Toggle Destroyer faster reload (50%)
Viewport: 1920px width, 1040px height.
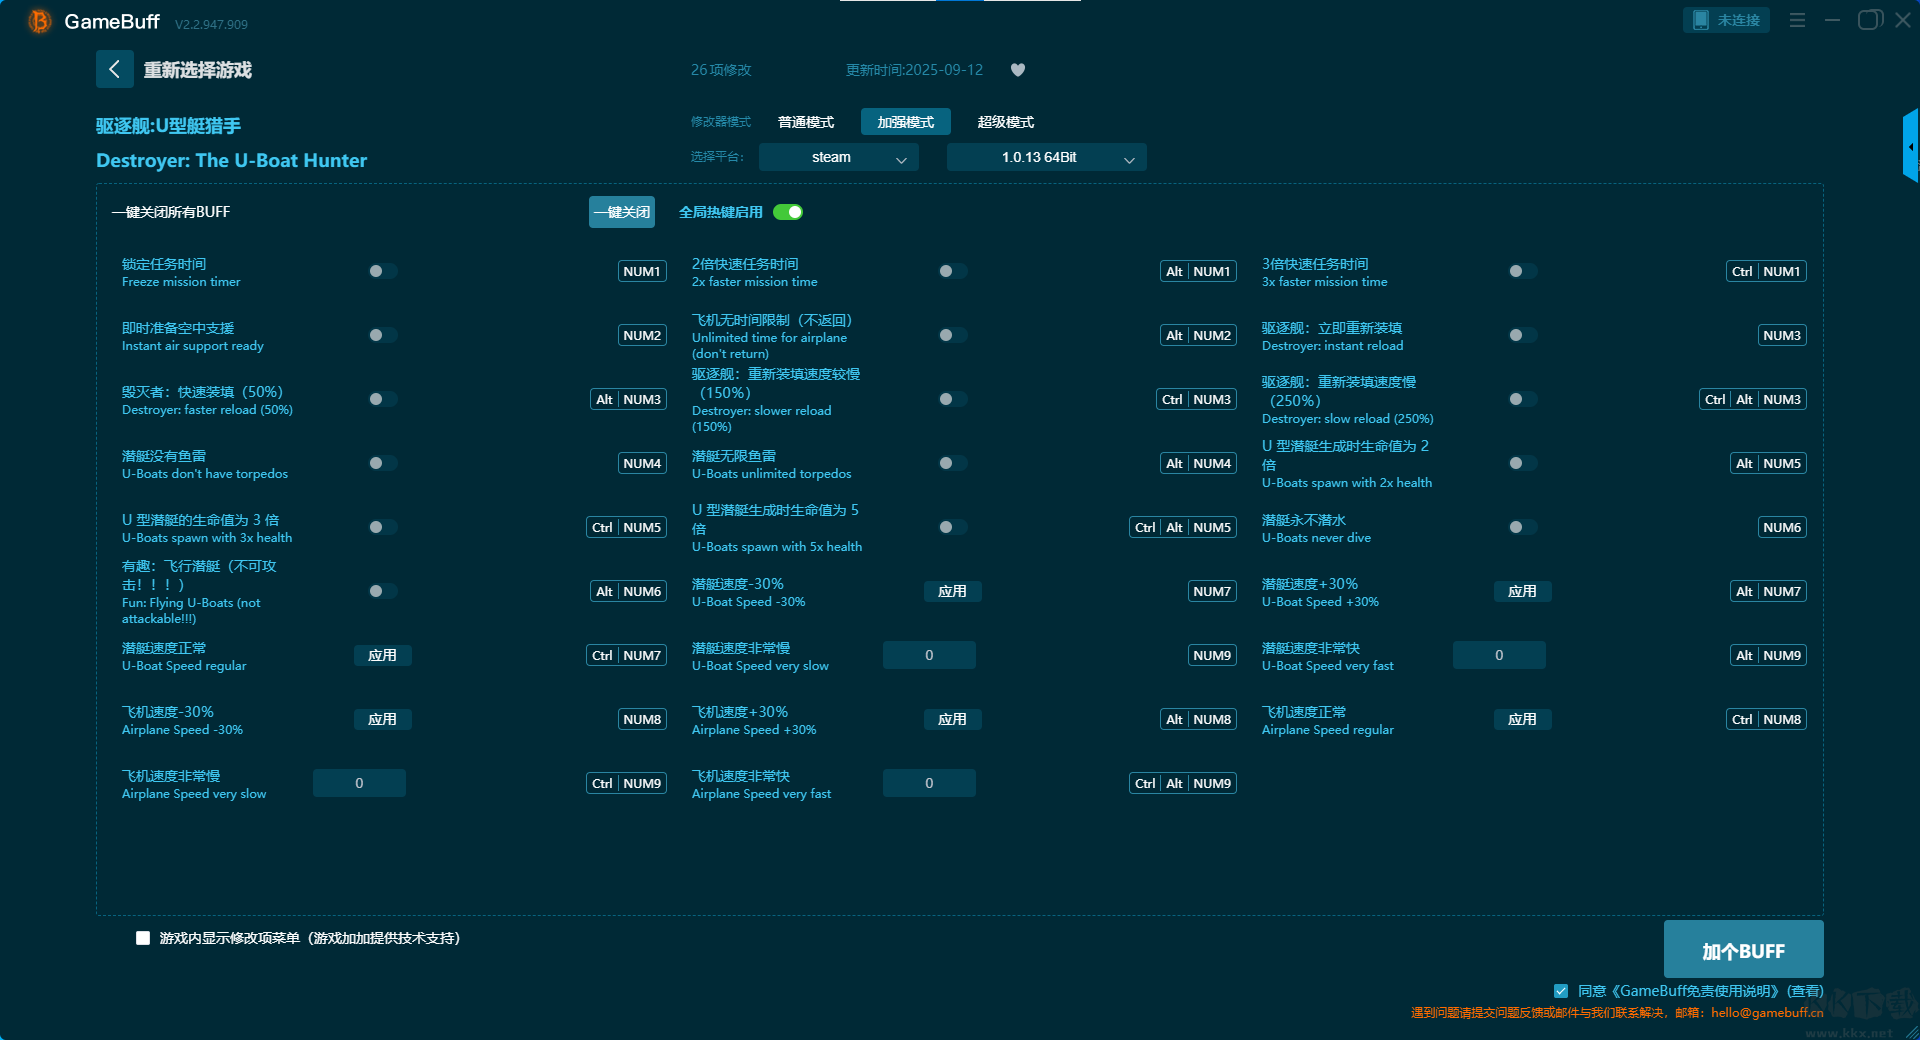383,399
